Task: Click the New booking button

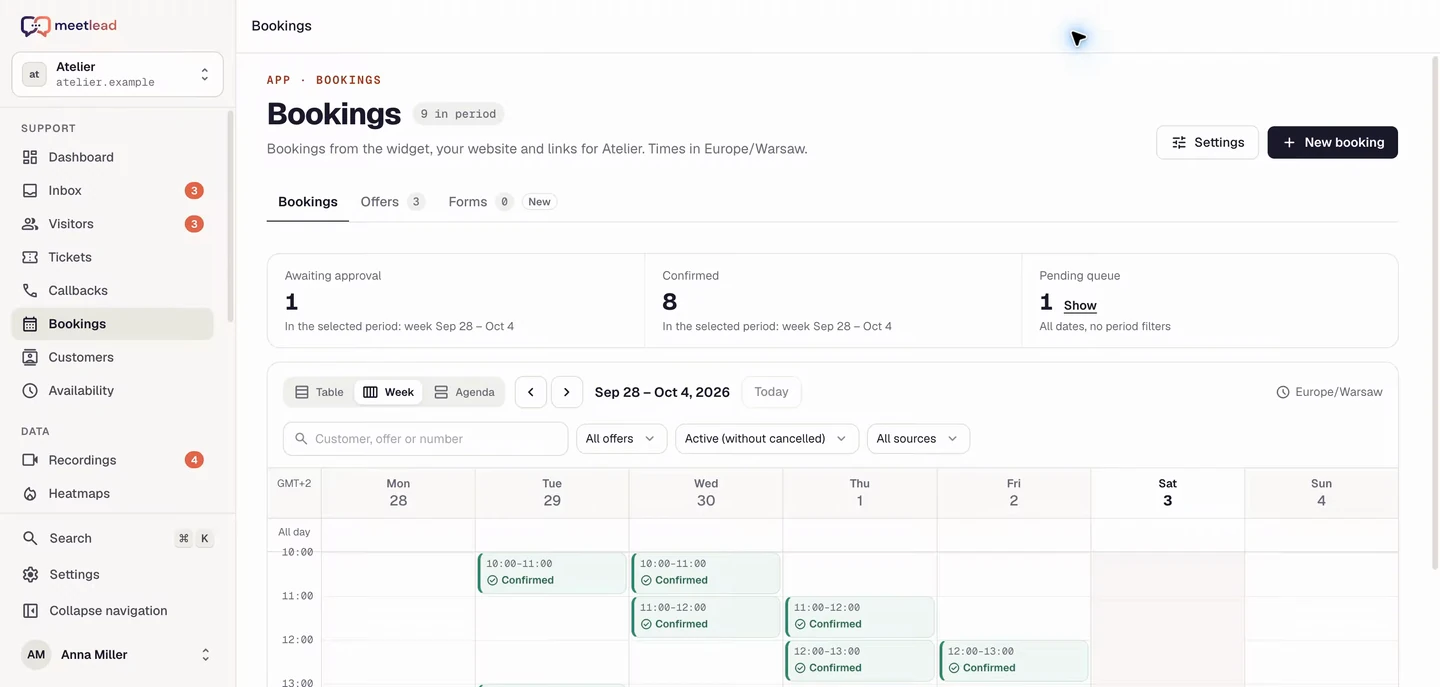Action: coord(1332,142)
